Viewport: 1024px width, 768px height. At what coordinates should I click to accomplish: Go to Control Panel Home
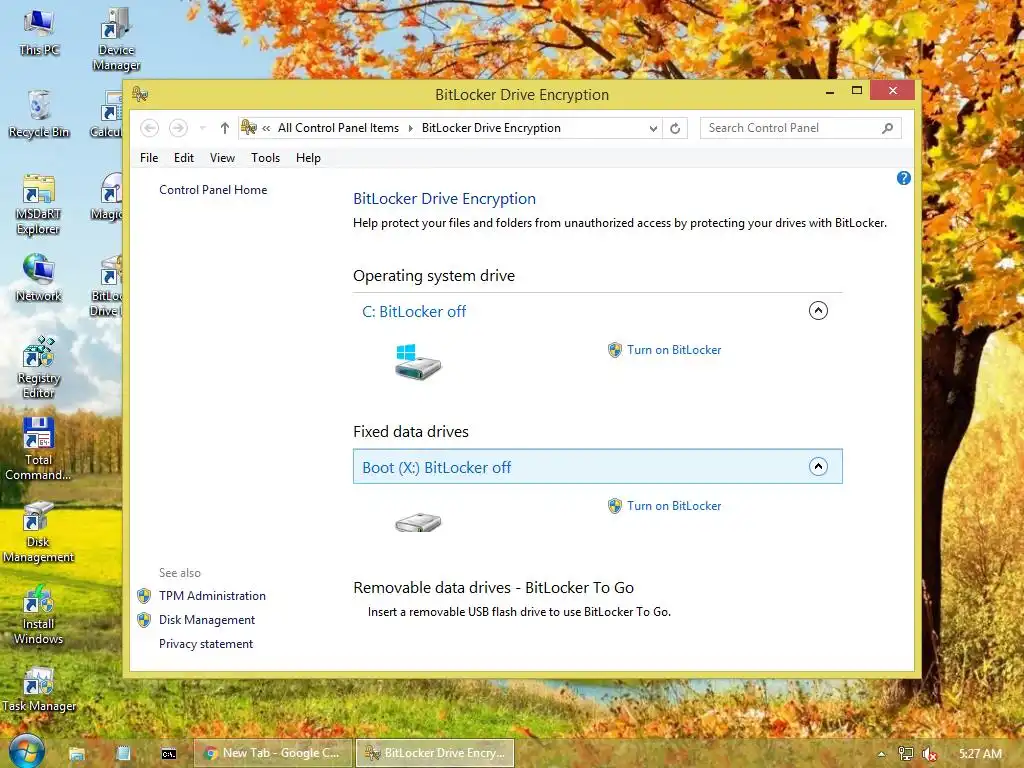pos(213,190)
